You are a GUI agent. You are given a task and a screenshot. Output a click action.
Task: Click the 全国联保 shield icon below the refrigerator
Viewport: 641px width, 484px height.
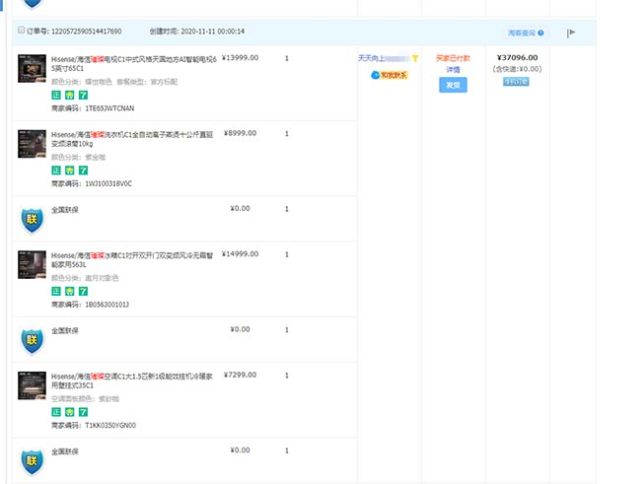(32, 341)
